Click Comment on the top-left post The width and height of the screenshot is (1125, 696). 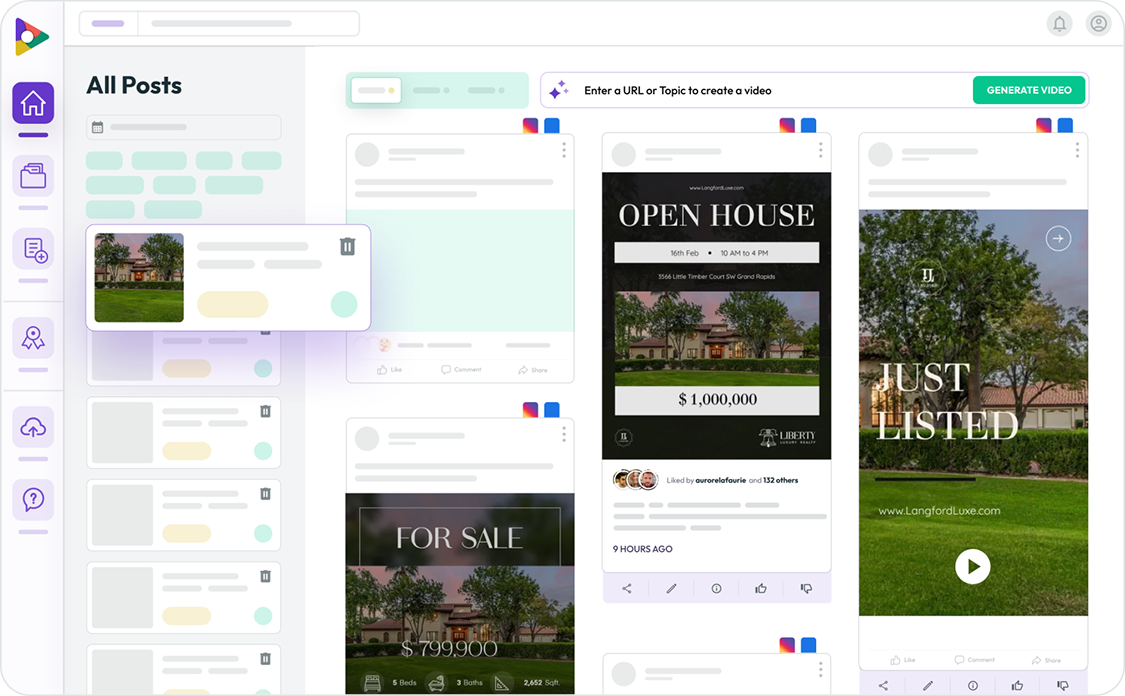tap(461, 370)
